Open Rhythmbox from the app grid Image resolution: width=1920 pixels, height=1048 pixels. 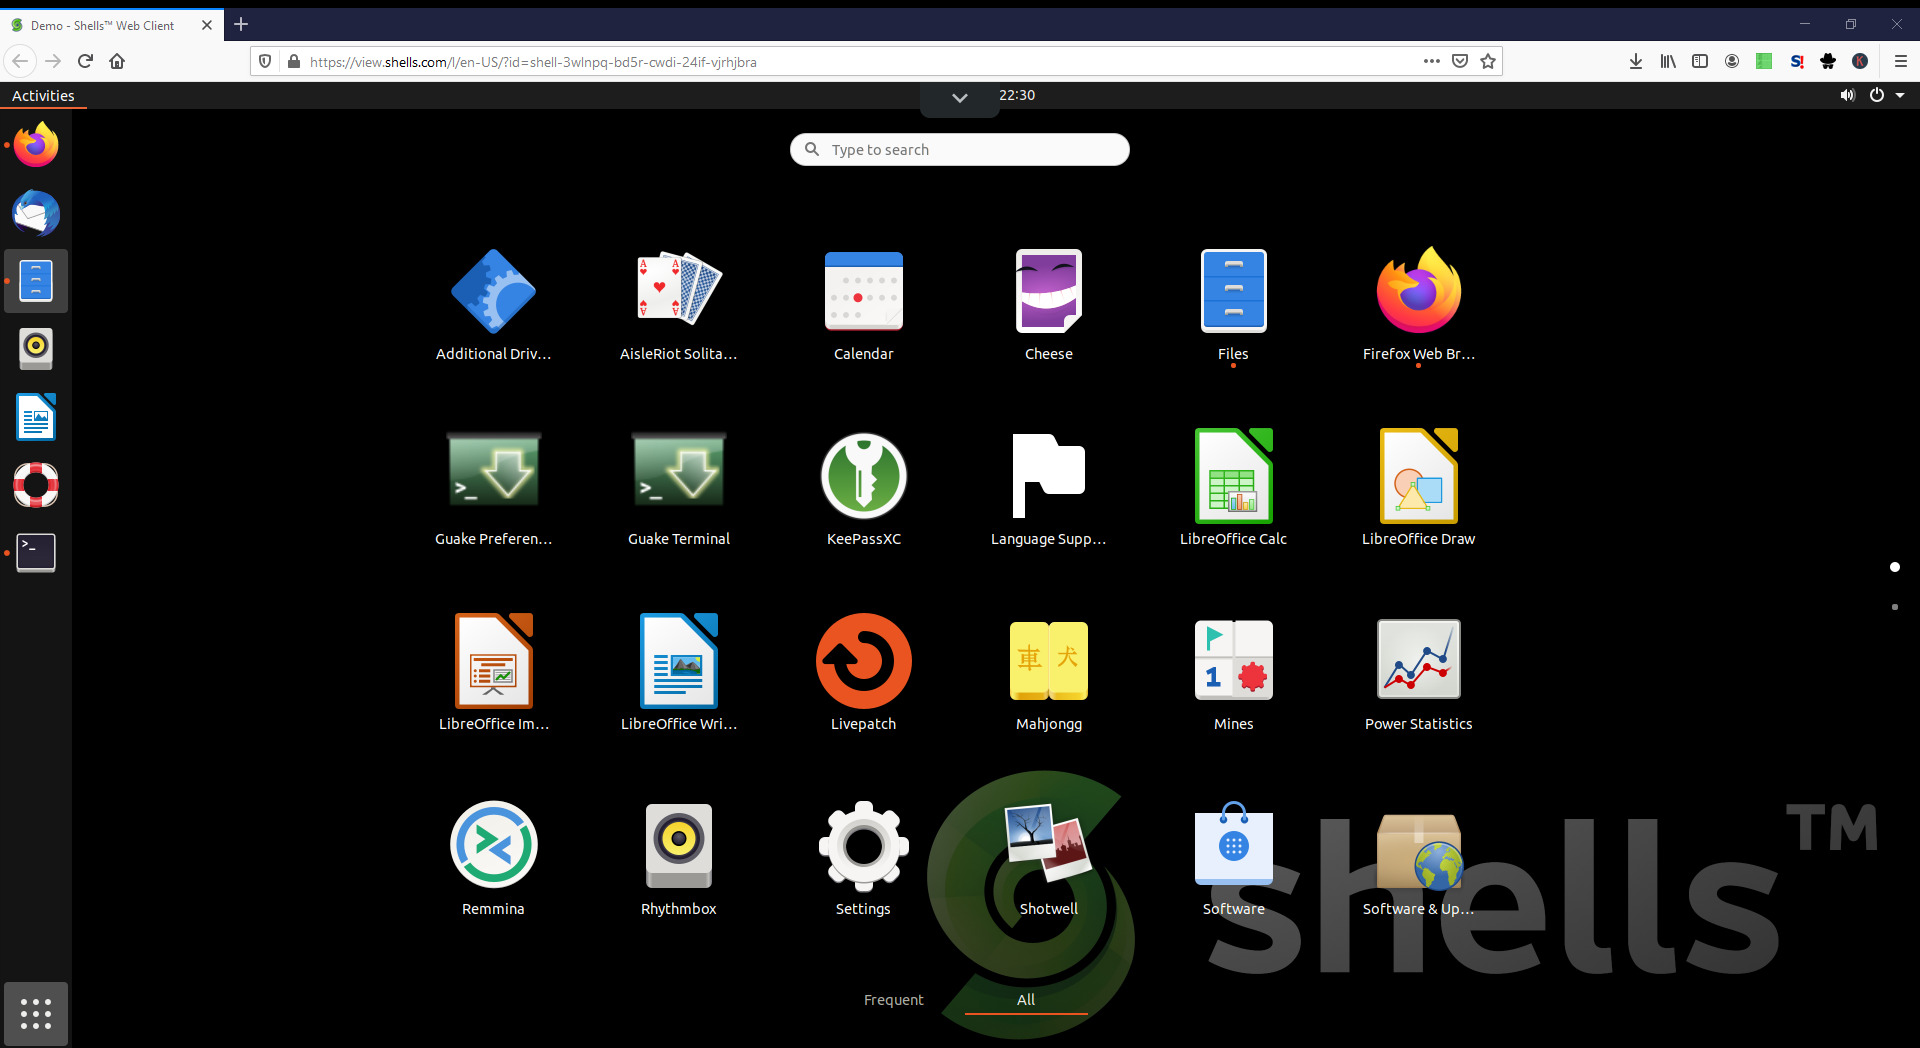(679, 860)
